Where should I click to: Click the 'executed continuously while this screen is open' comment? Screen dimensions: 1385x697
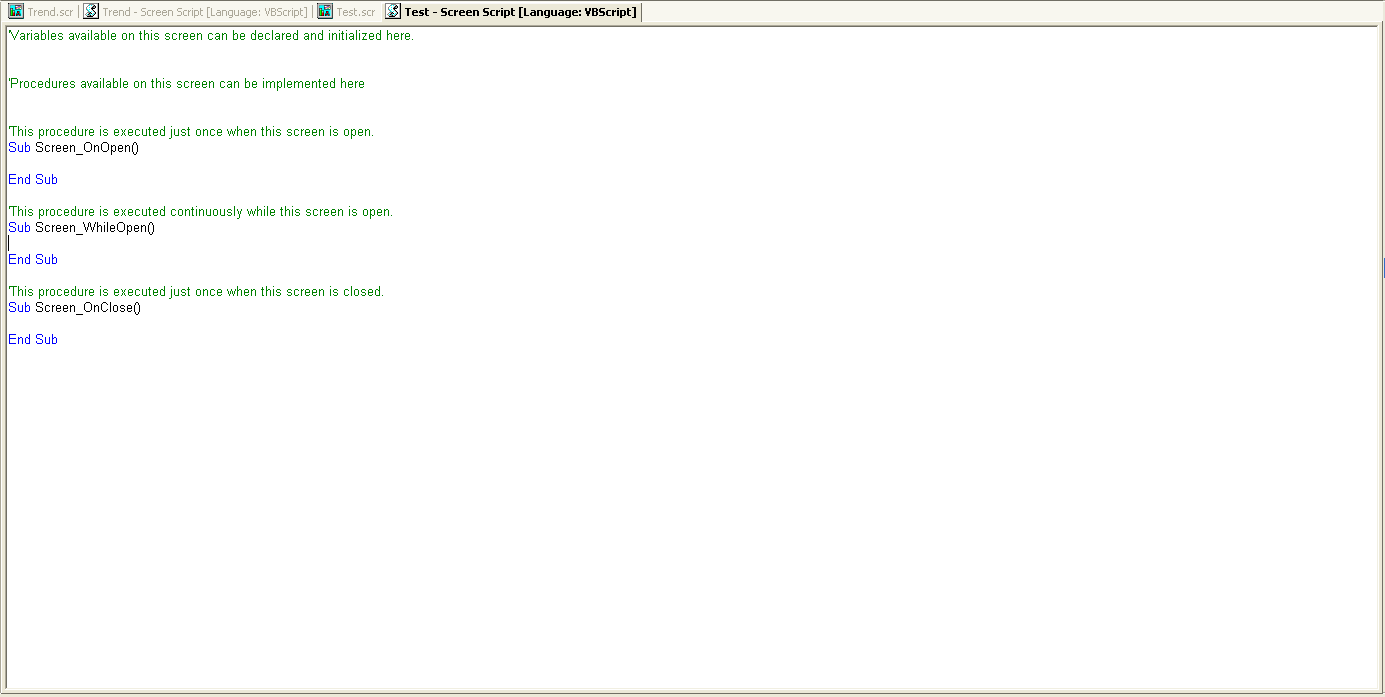[x=201, y=212]
